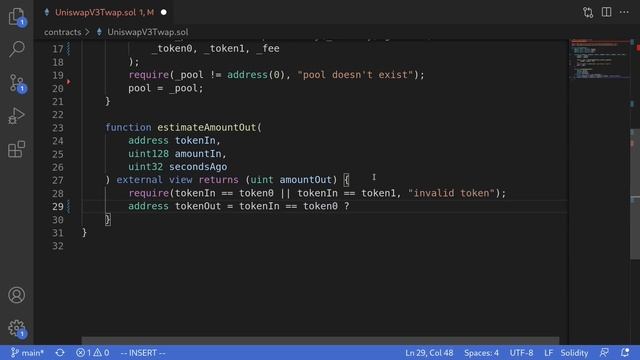Click "pool doesn't exist" string
Viewport: 640px width, 360px height.
(355, 75)
